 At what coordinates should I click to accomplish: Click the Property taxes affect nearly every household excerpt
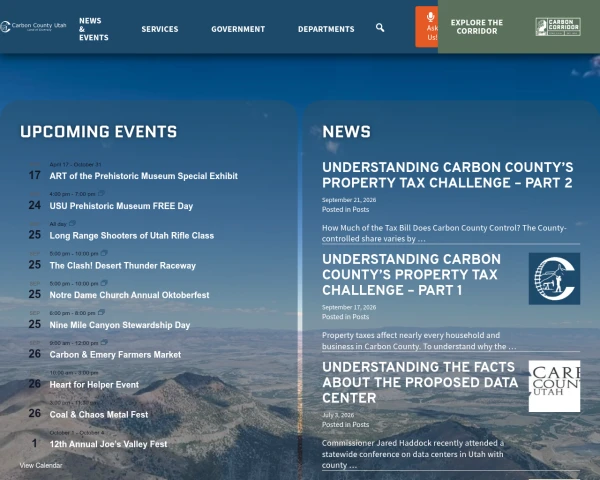click(419, 341)
